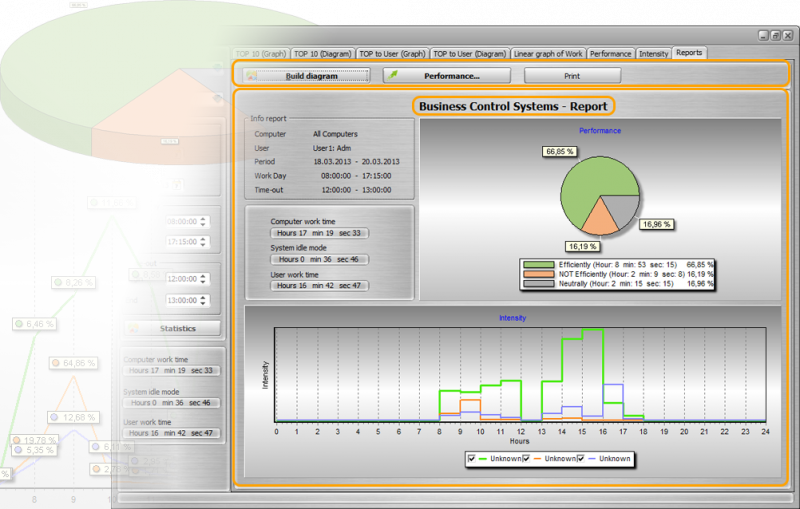The image size is (800, 509).
Task: Click report's Hours 17 min 19 sec 33 value
Action: (x=319, y=233)
